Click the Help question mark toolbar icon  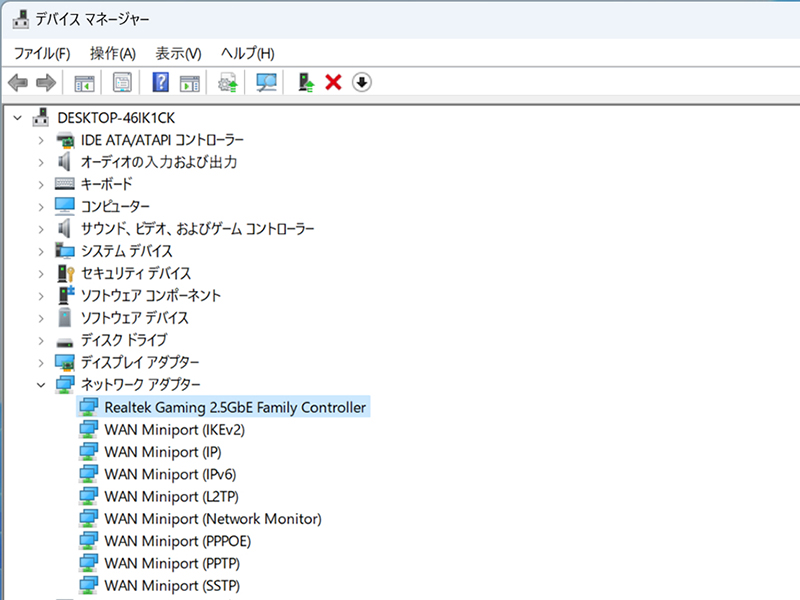pos(160,82)
